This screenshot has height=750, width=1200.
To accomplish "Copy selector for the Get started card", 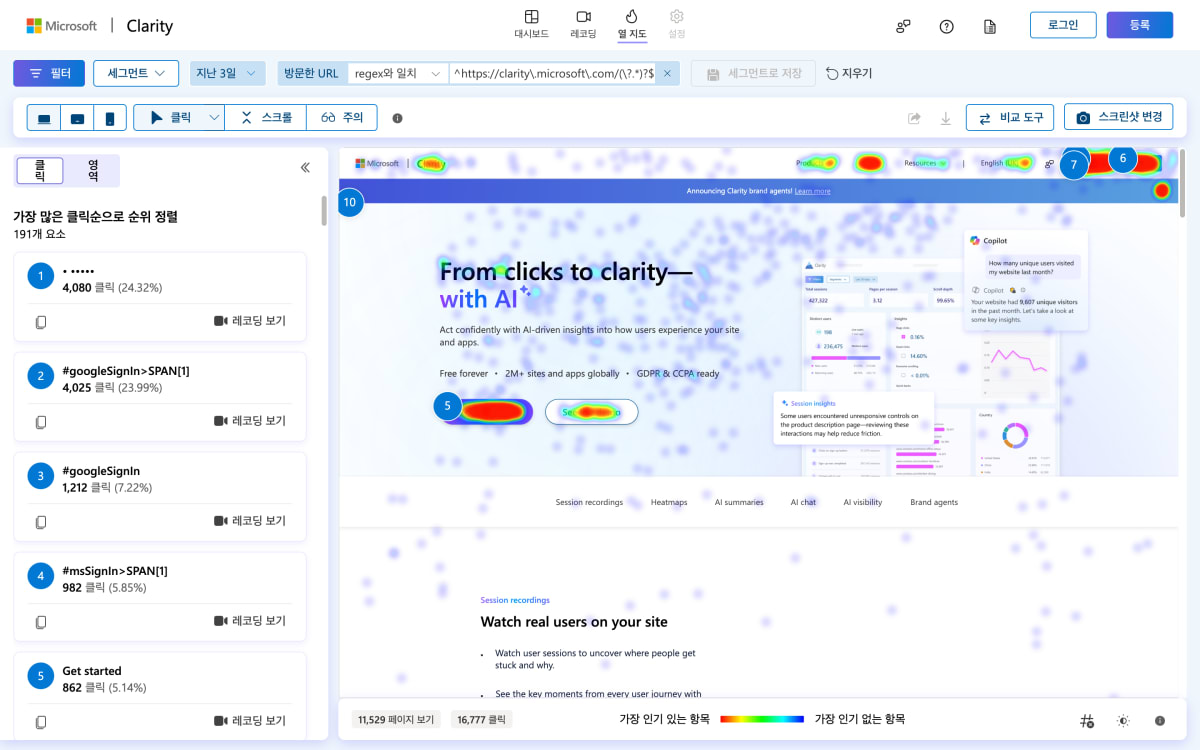I will click(41, 721).
